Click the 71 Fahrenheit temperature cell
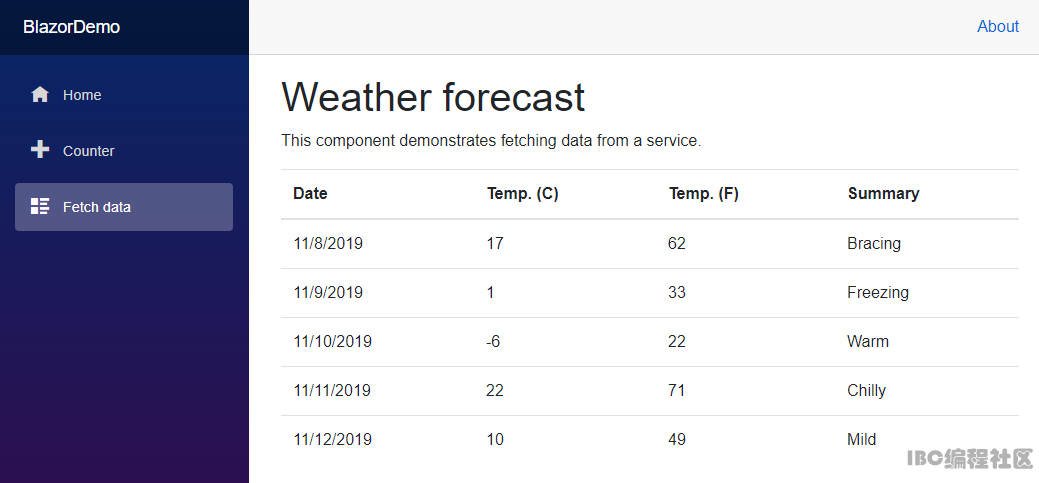 tap(677, 390)
